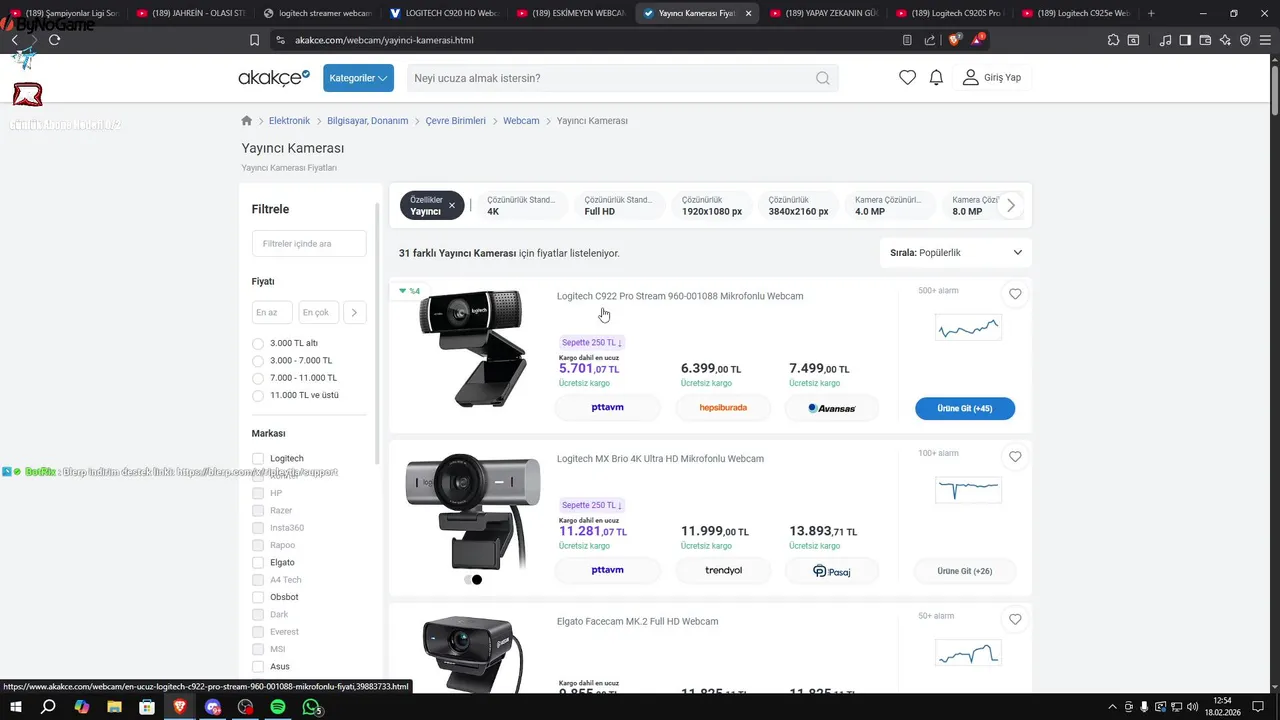
Task: Show hidden system tray icons chevron
Action: [1112, 707]
